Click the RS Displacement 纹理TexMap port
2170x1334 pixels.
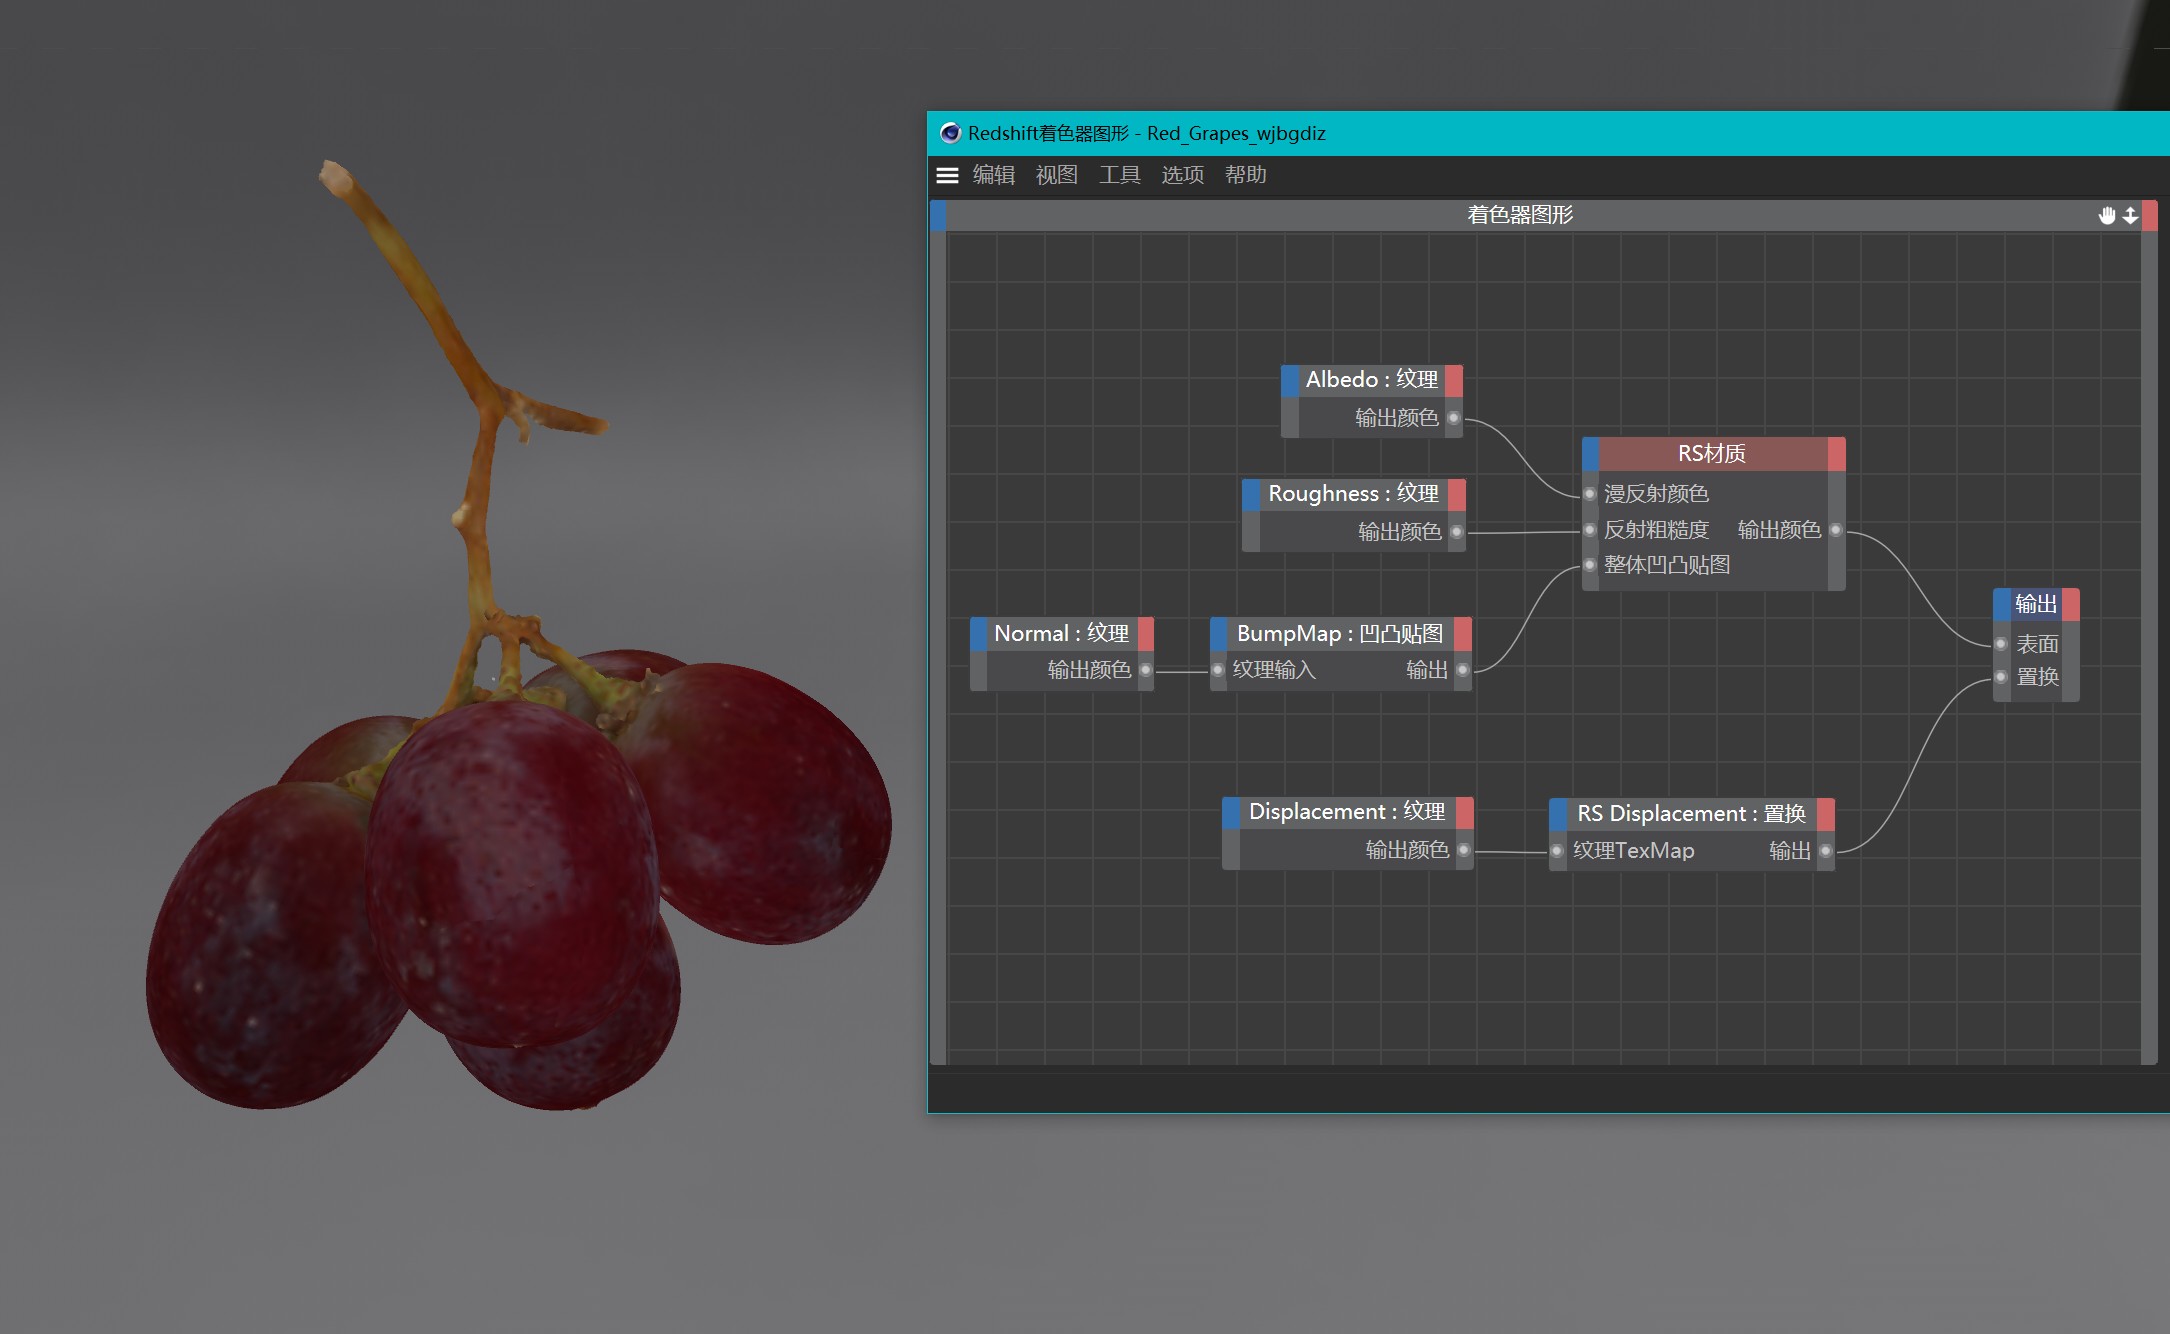coord(1557,851)
